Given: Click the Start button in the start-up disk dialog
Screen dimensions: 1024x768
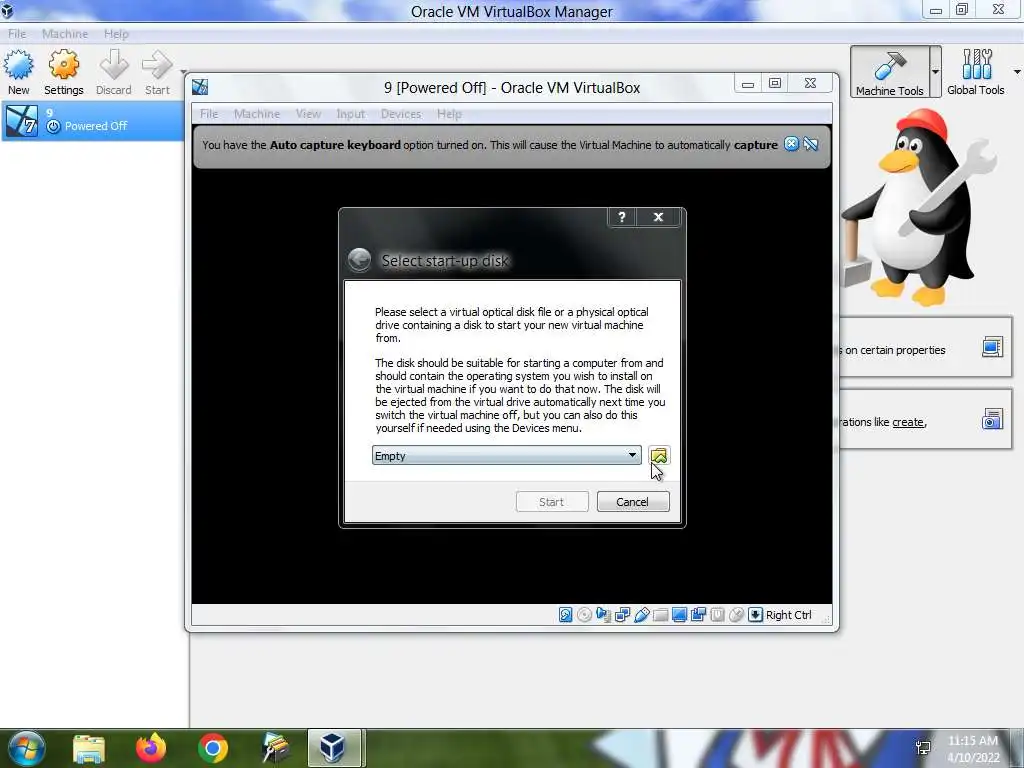Looking at the screenshot, I should tap(552, 502).
